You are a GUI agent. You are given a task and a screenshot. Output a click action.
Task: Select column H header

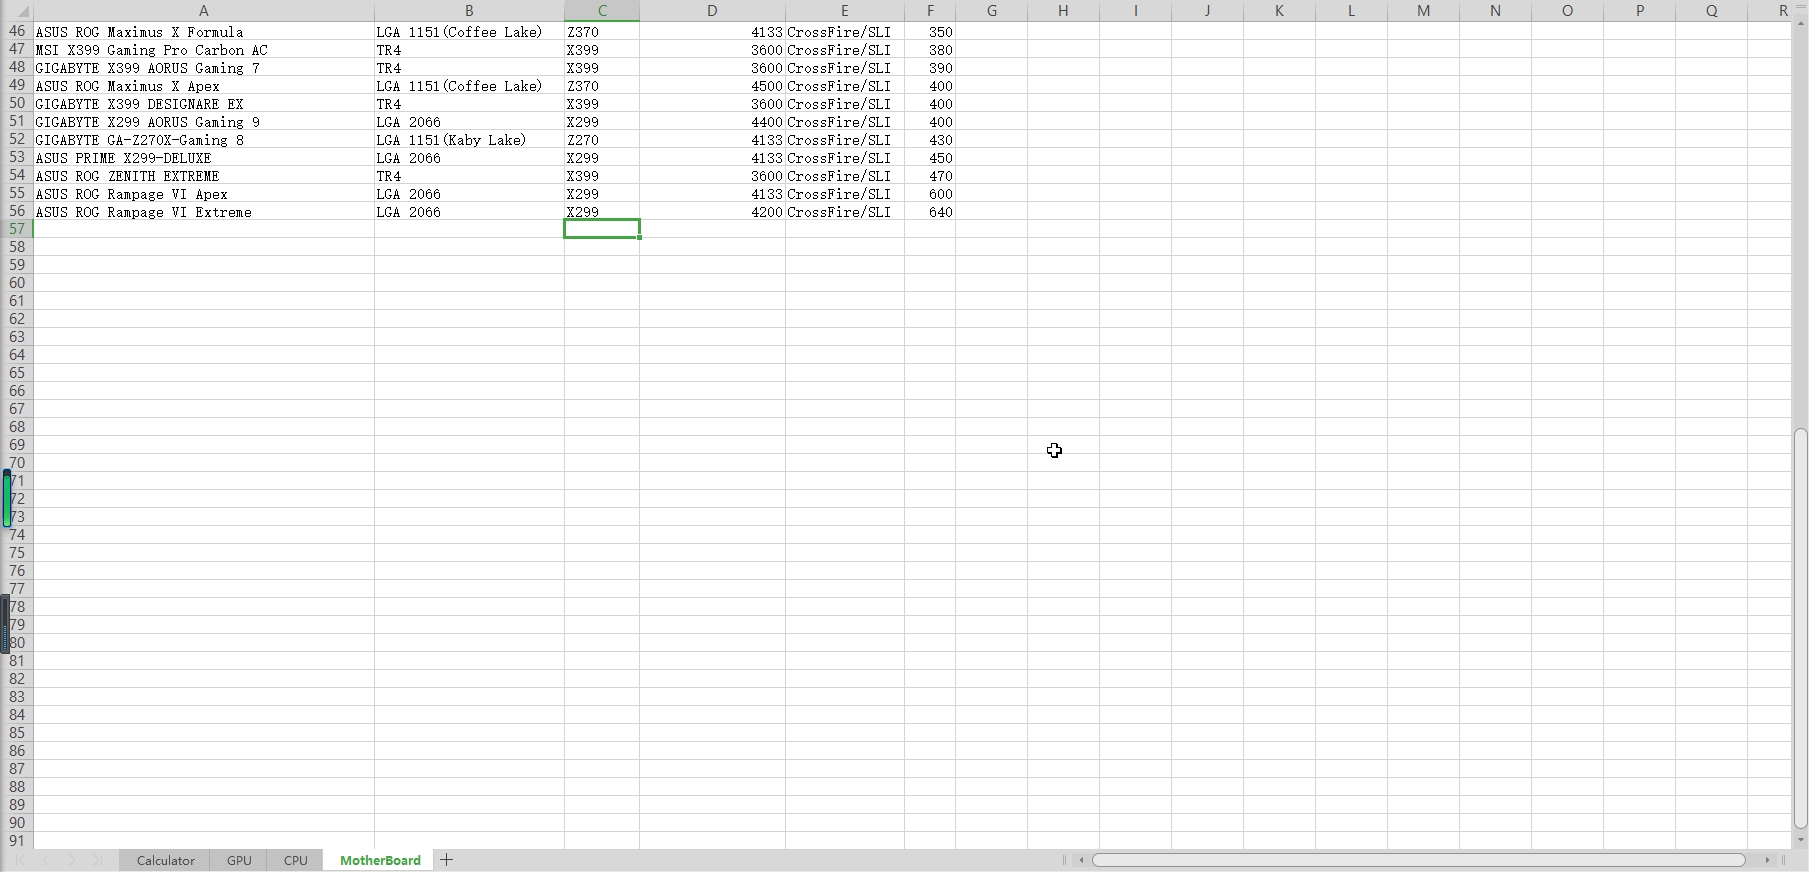point(1063,11)
